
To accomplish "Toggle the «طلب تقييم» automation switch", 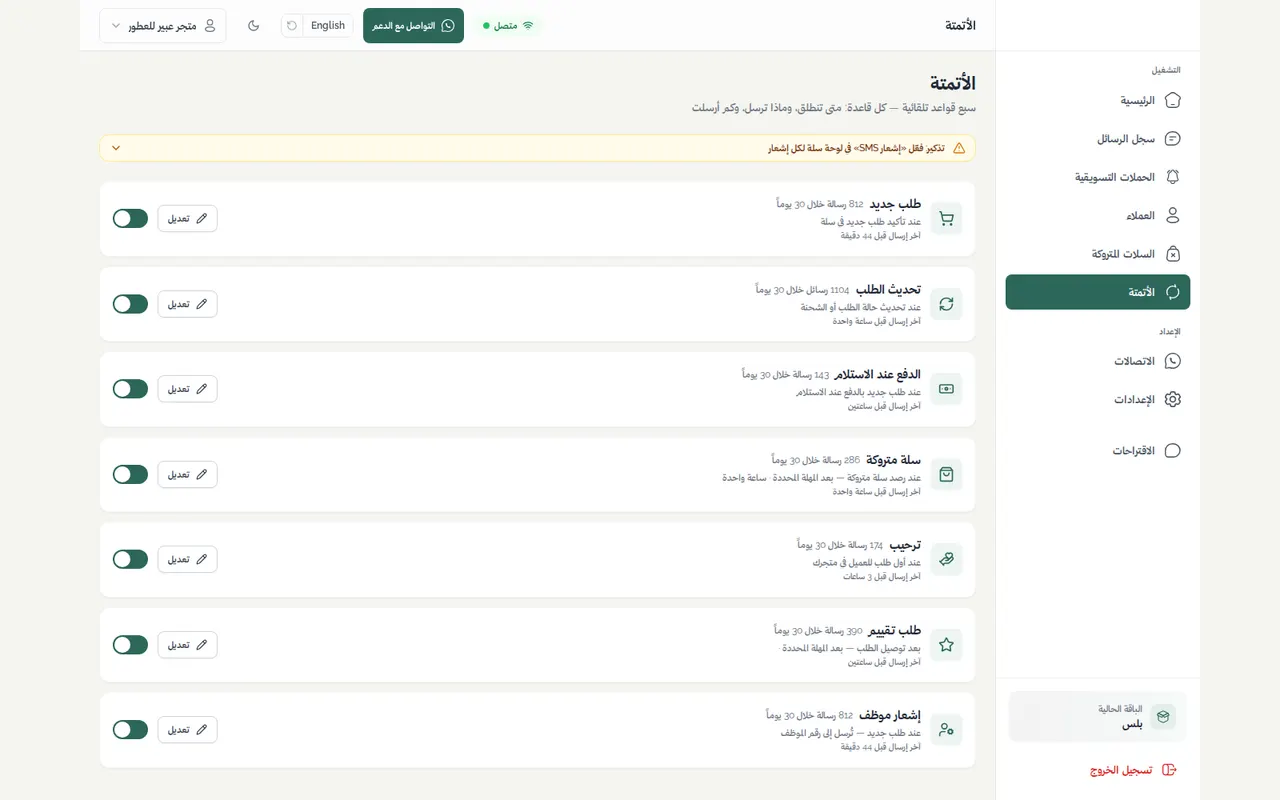I will [130, 645].
